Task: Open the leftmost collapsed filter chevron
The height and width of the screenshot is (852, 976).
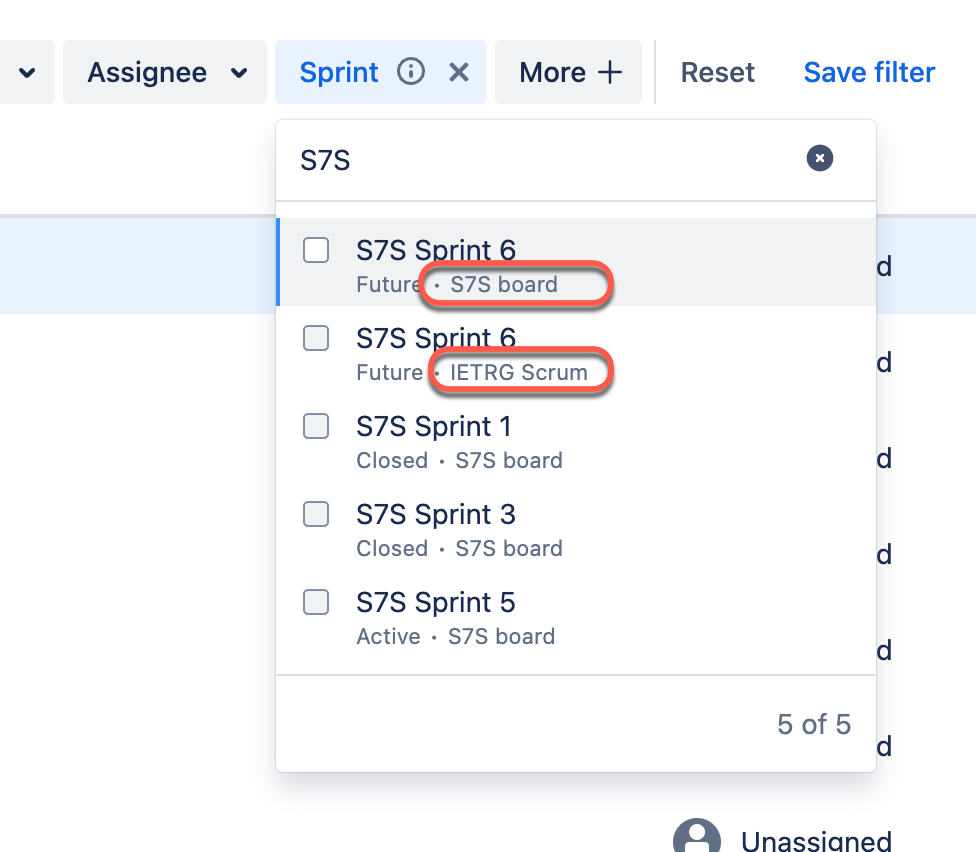Action: pos(26,71)
